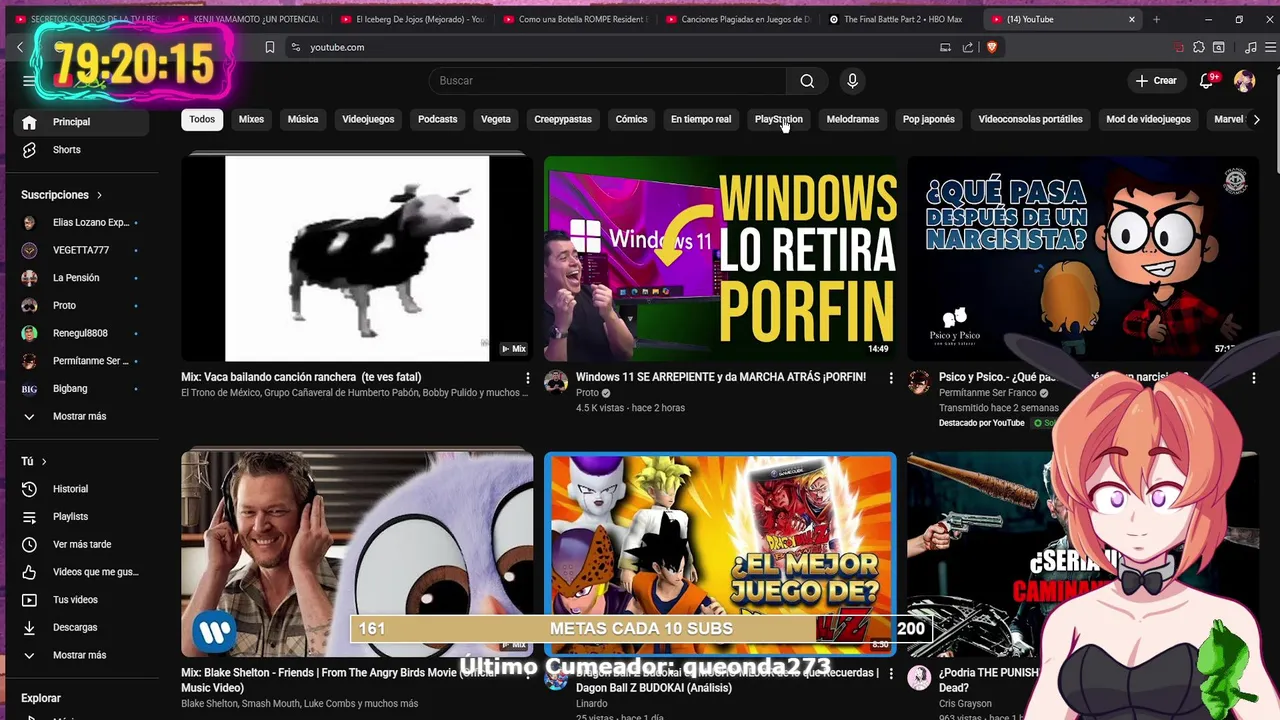Click the Brave Shields lion icon
Image resolution: width=1280 pixels, height=720 pixels.
coord(992,47)
